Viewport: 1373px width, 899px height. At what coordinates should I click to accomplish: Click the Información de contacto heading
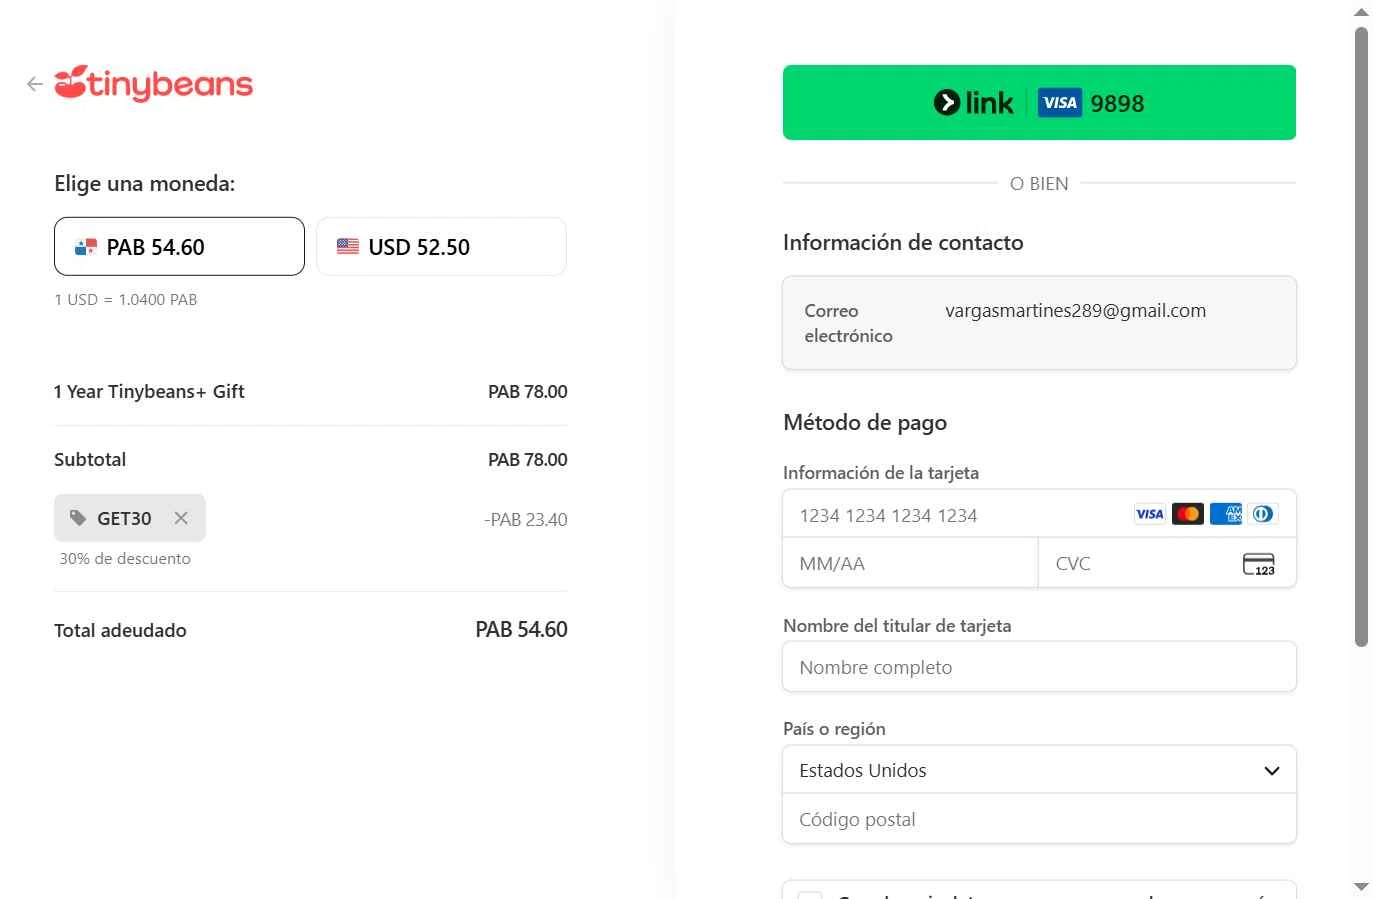(x=903, y=242)
